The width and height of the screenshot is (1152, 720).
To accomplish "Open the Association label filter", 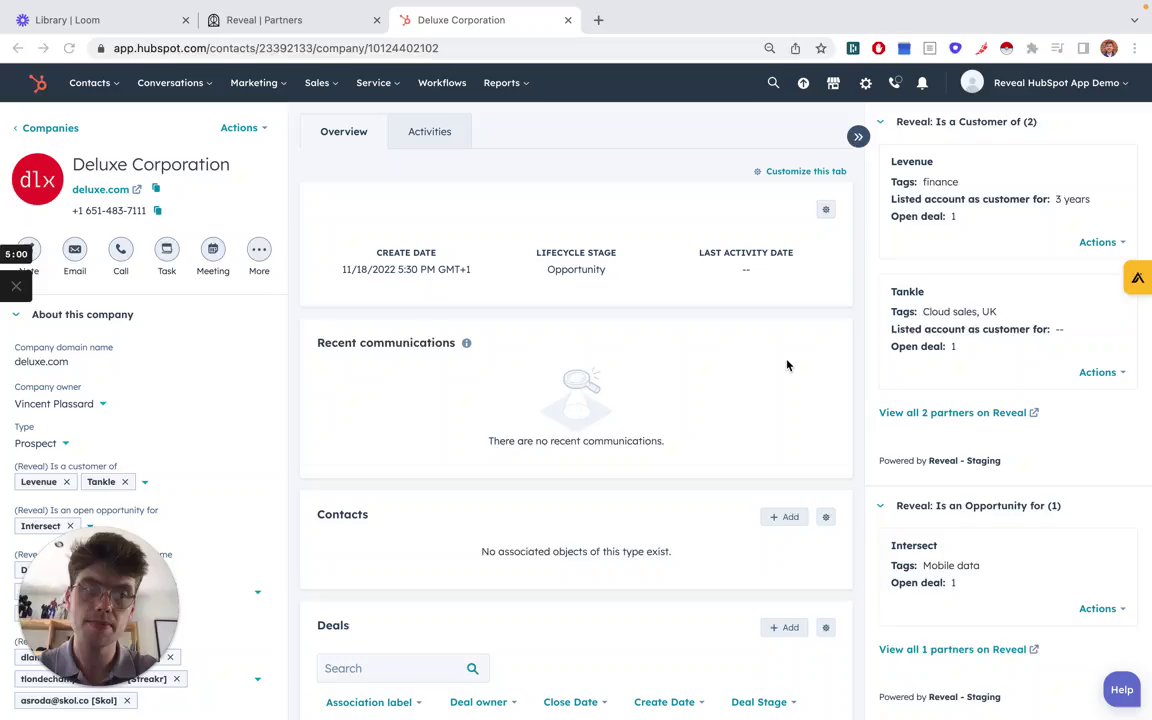I will coord(374,702).
